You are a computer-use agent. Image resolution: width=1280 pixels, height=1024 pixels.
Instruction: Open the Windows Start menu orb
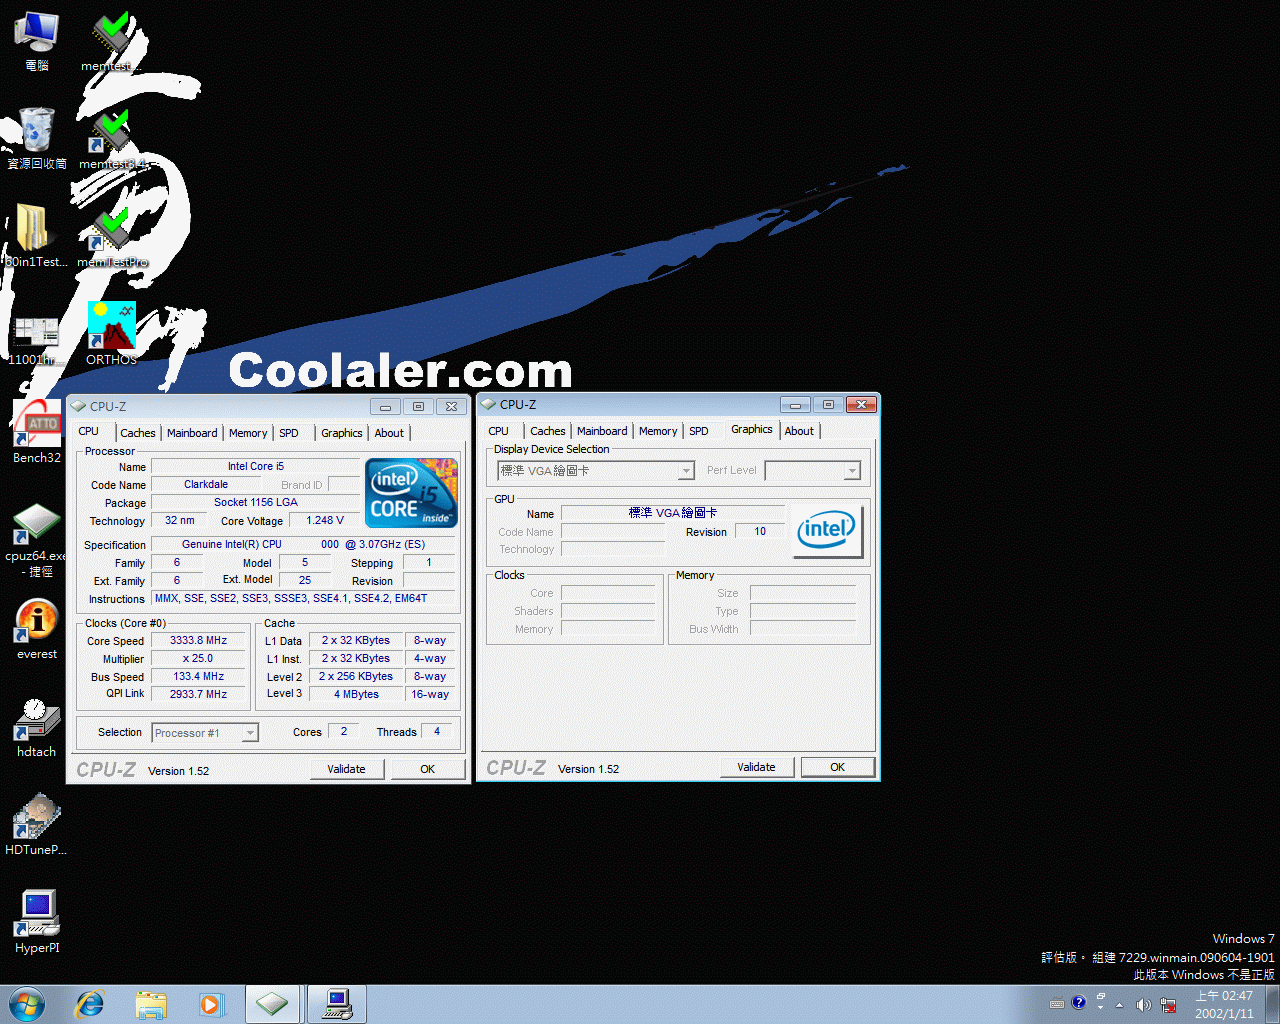(27, 1004)
